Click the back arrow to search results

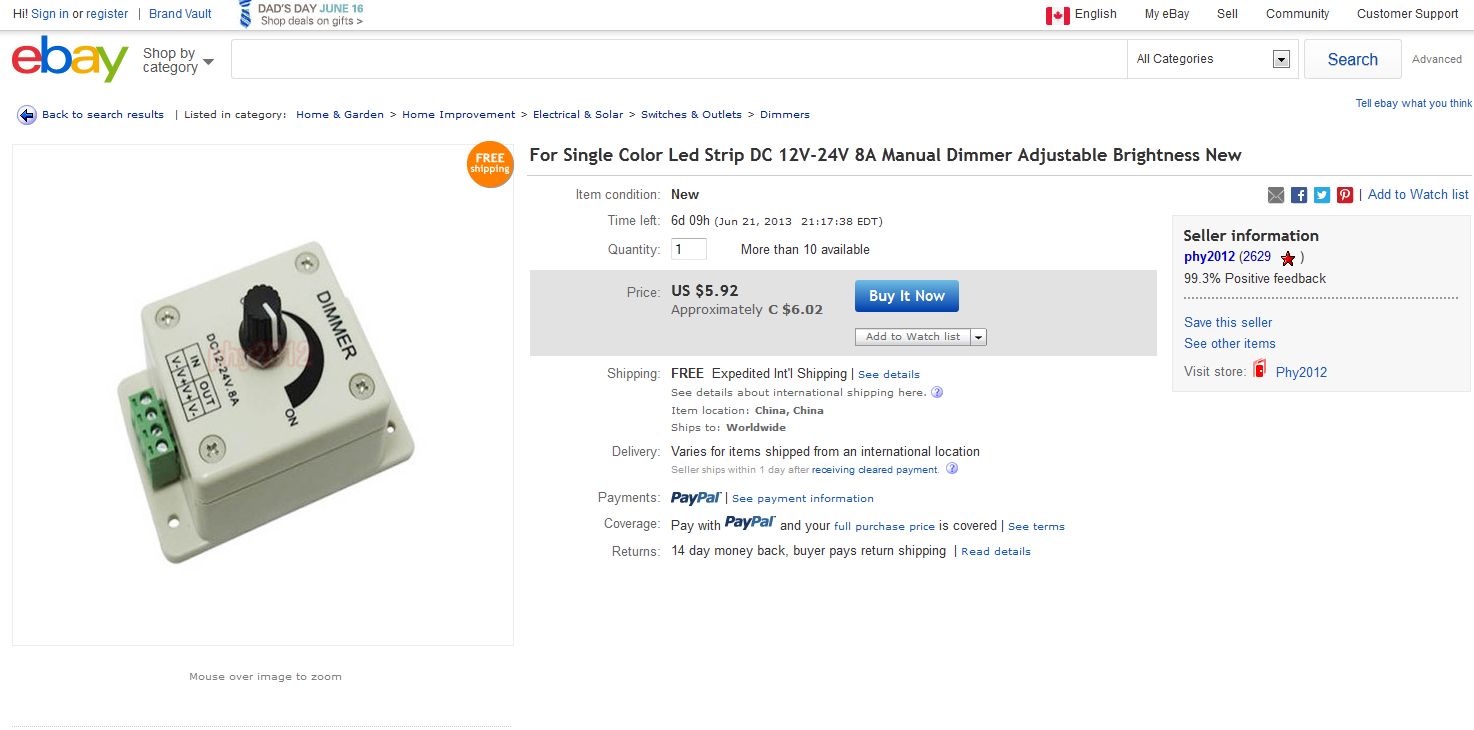click(27, 115)
